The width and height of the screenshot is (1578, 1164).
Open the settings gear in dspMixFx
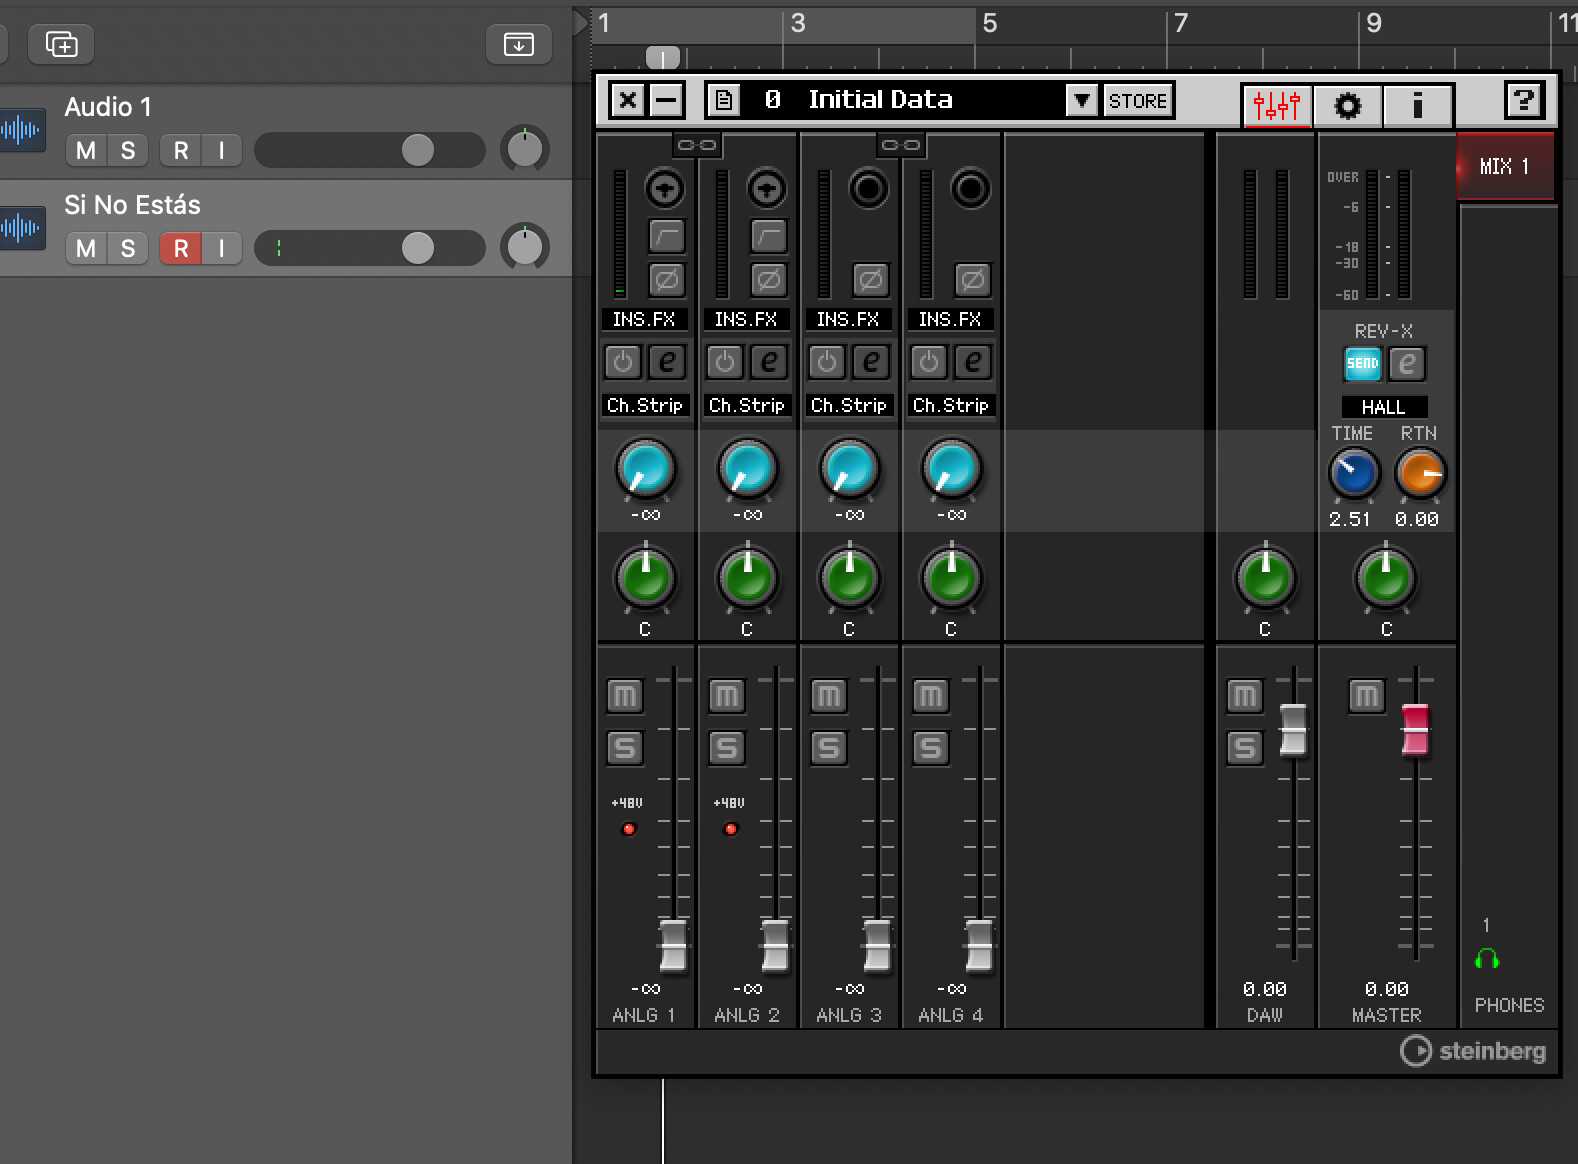[x=1347, y=104]
